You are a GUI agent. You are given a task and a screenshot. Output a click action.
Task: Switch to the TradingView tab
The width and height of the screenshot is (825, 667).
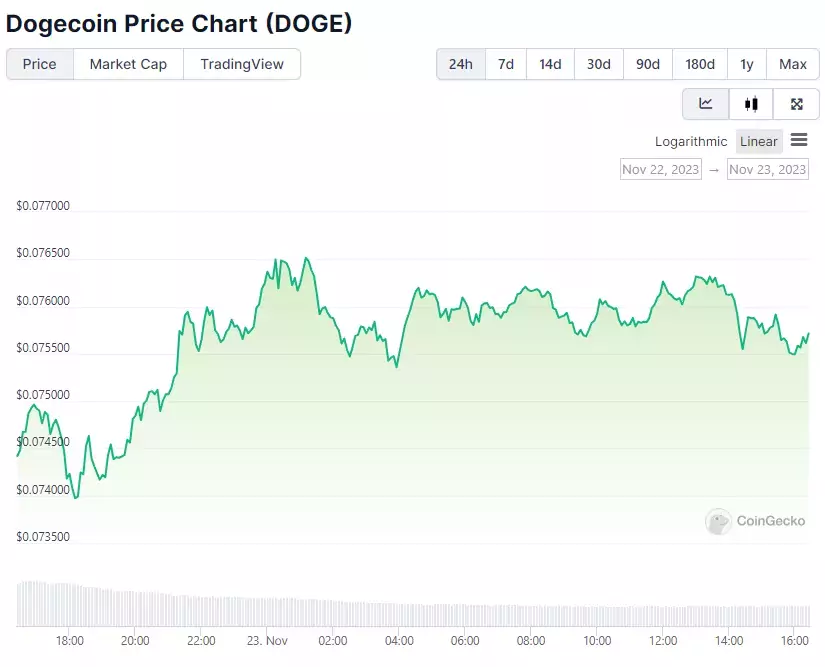tap(242, 64)
